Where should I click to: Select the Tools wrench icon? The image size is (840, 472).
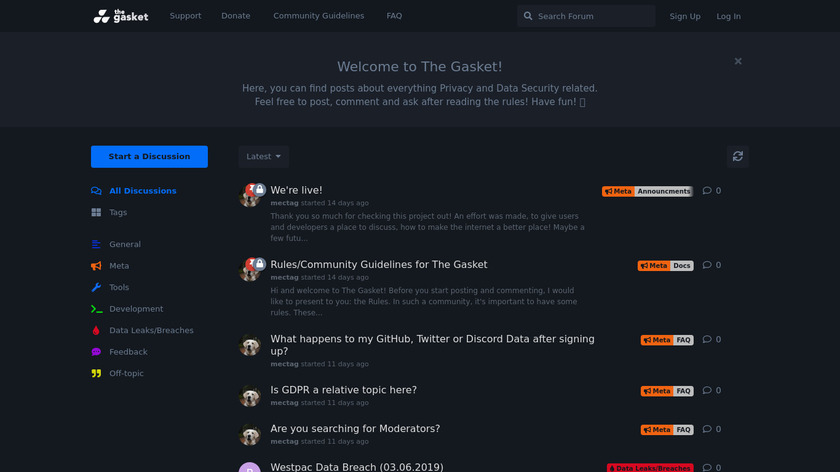pos(96,287)
